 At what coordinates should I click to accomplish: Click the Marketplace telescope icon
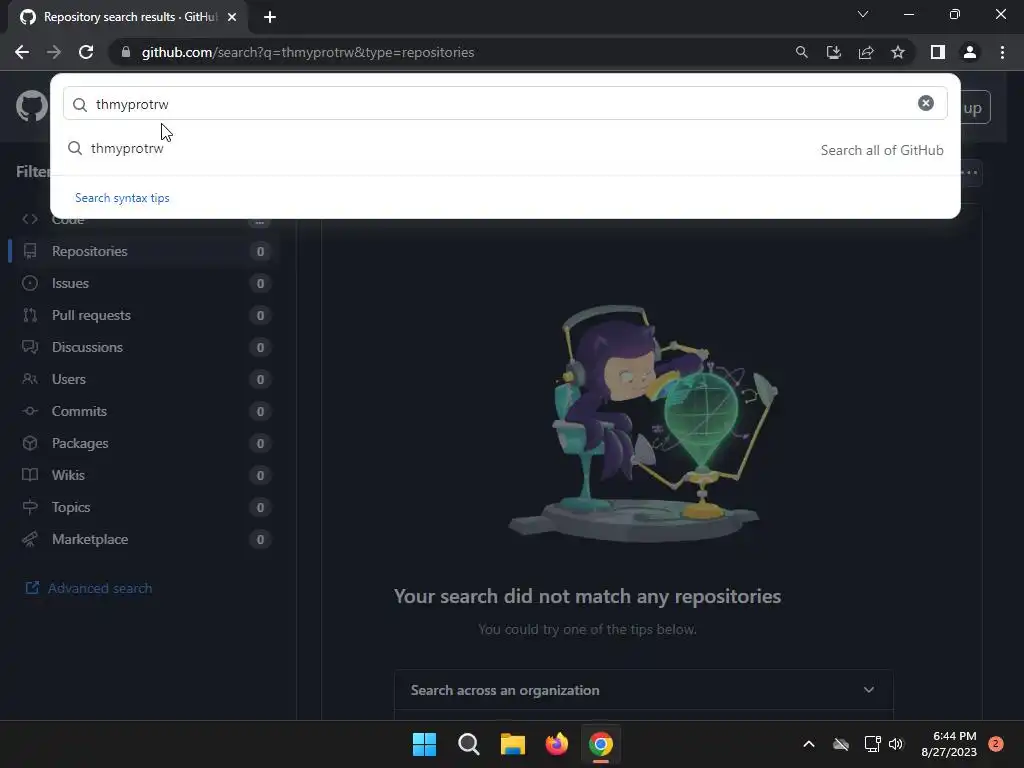(30, 539)
